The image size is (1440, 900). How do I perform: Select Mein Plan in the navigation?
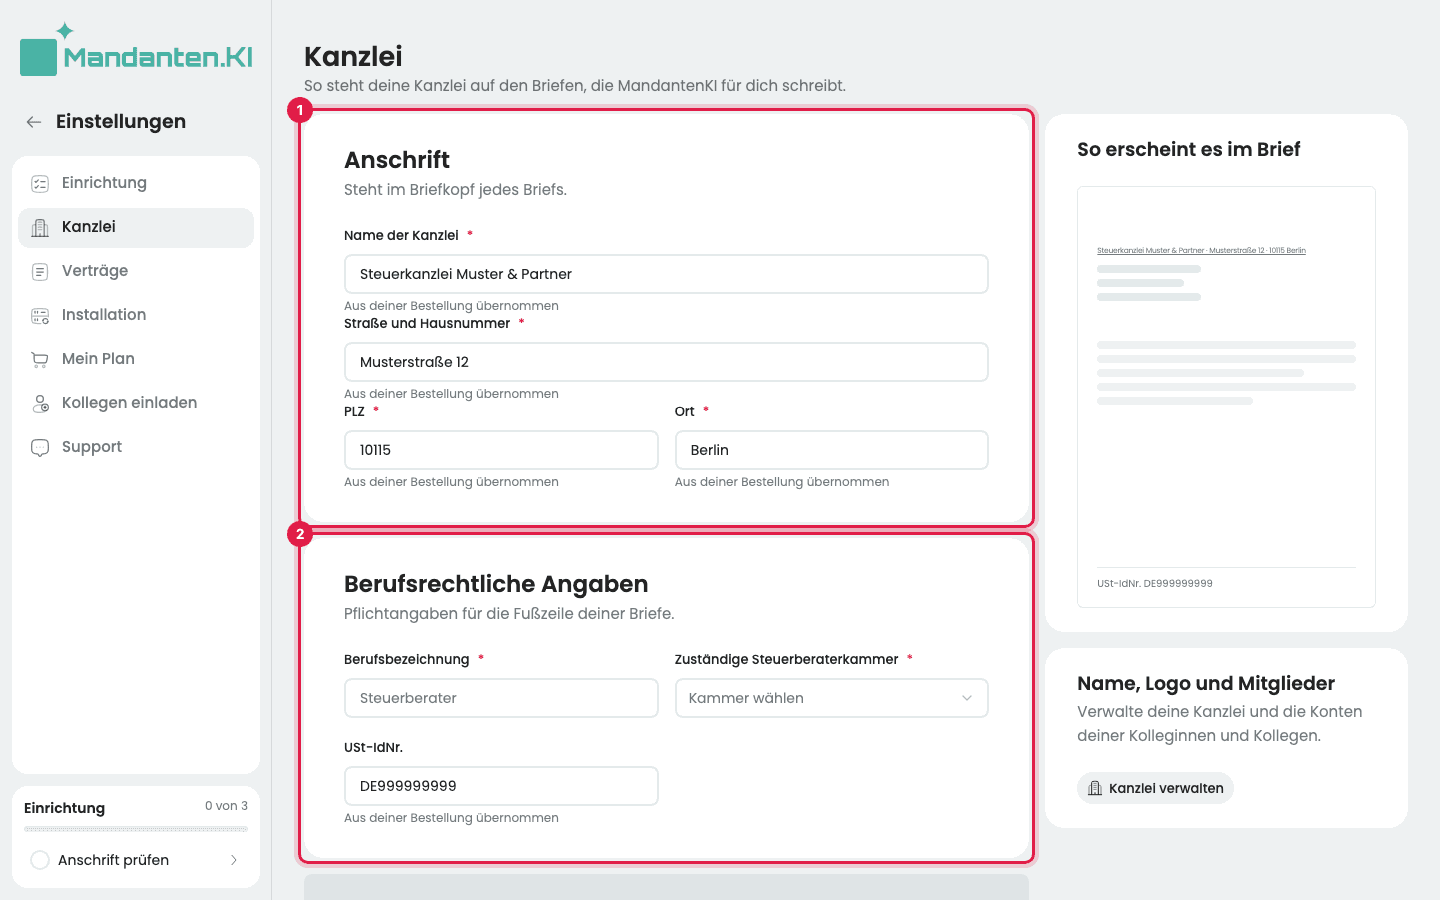[x=136, y=359]
